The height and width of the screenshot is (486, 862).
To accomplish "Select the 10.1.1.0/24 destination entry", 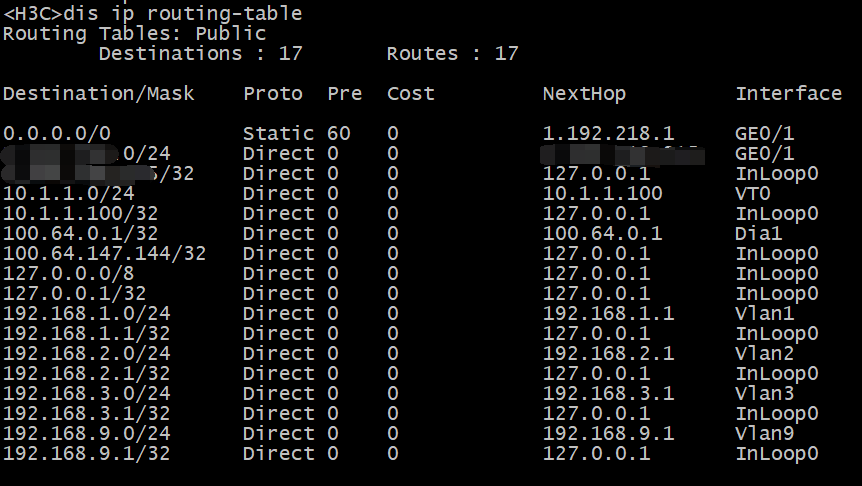I will 68,193.
